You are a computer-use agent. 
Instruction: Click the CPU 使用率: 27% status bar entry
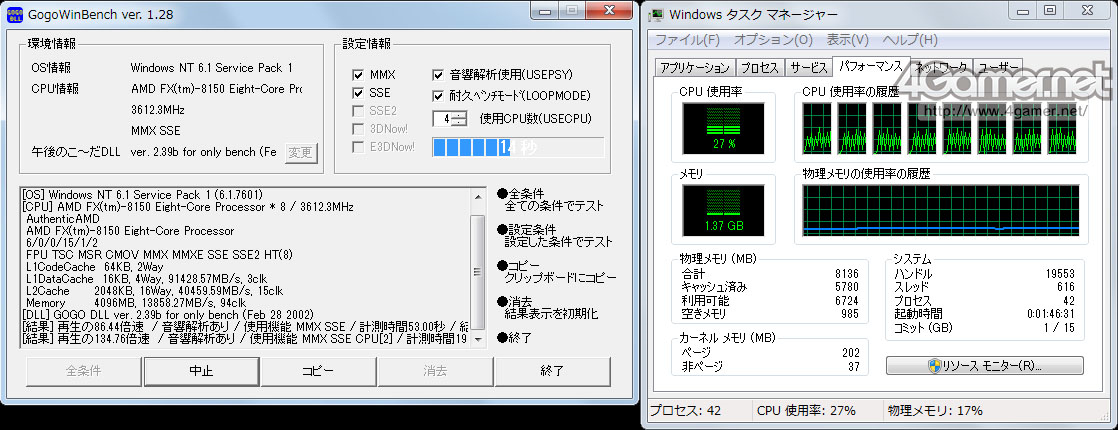click(806, 411)
